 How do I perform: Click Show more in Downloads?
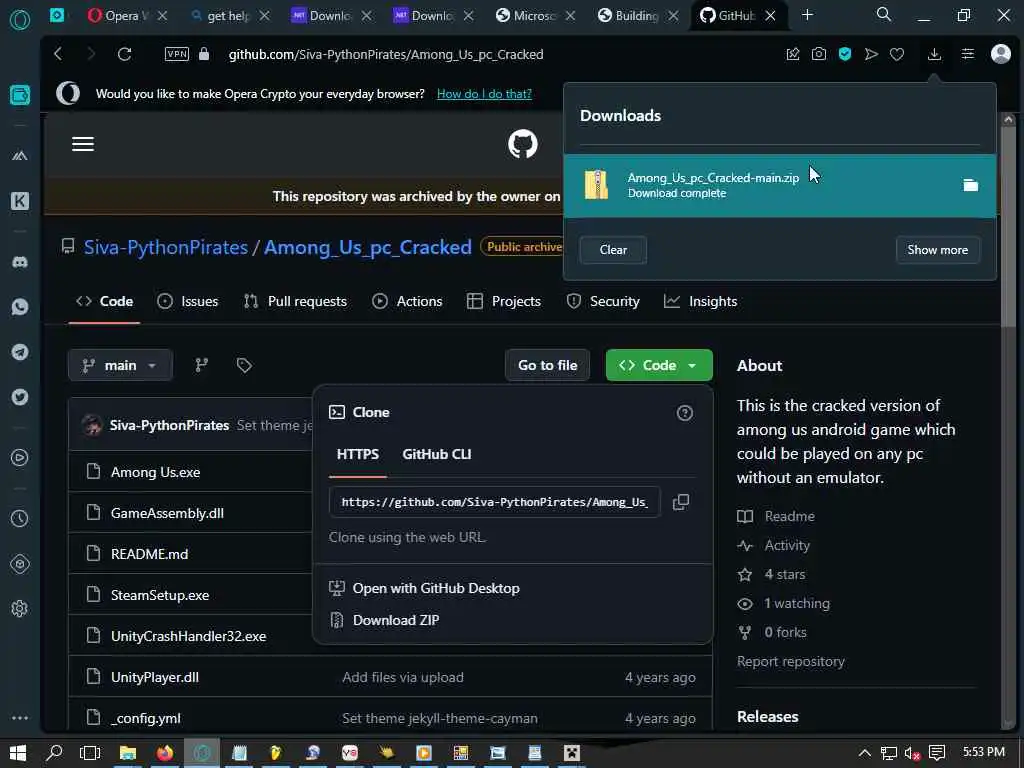[x=937, y=250]
